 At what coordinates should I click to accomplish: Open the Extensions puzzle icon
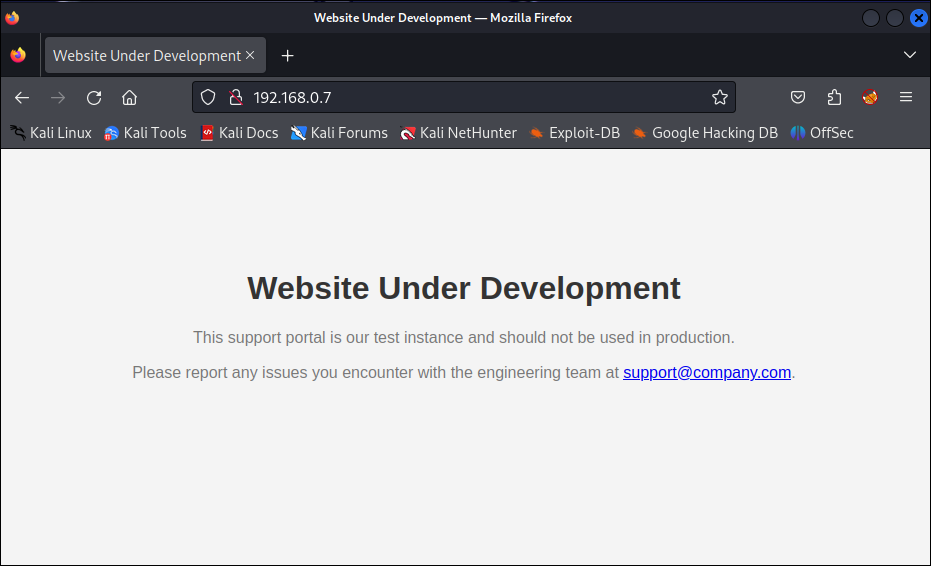[834, 97]
